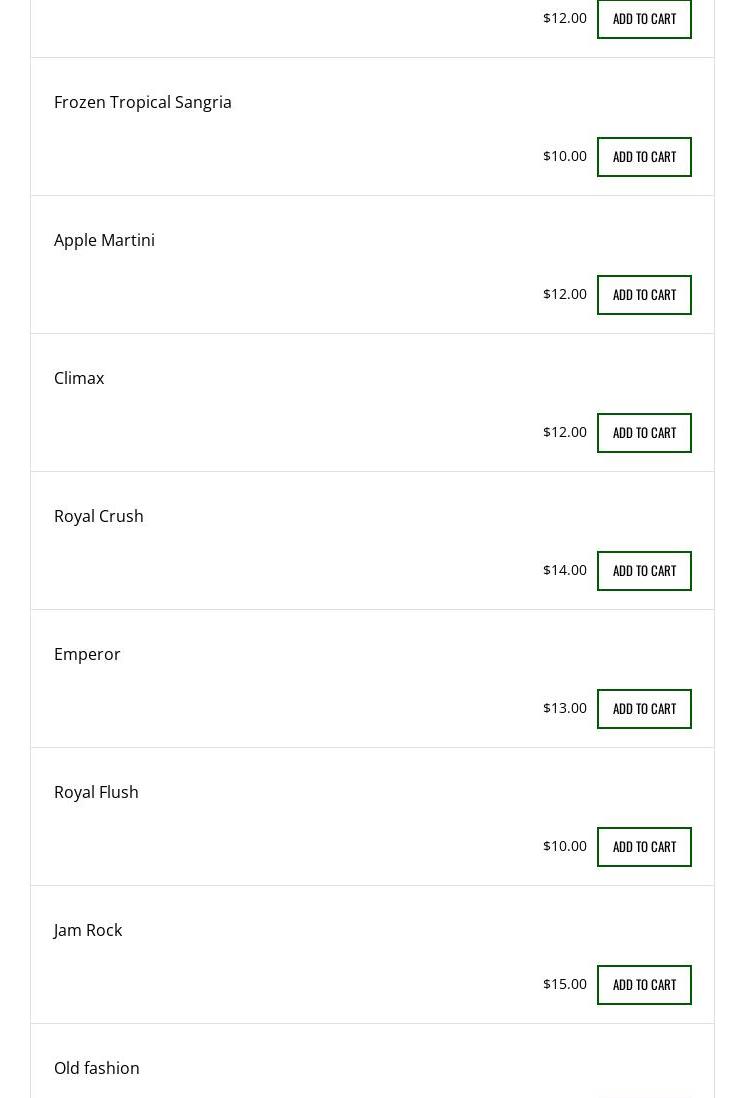The image size is (745, 1098).
Task: Click the Apple Martini $12.00 price
Action: (564, 294)
